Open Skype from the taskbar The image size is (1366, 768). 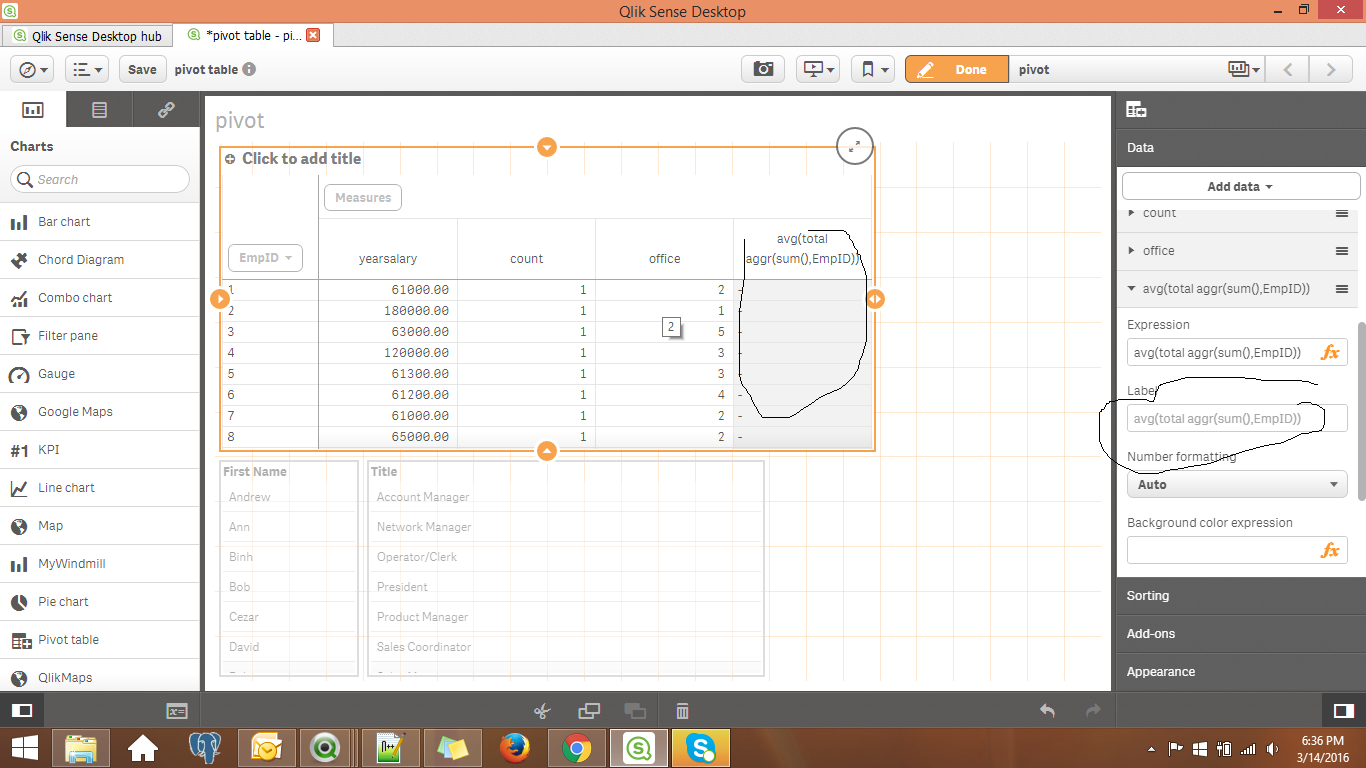click(701, 747)
